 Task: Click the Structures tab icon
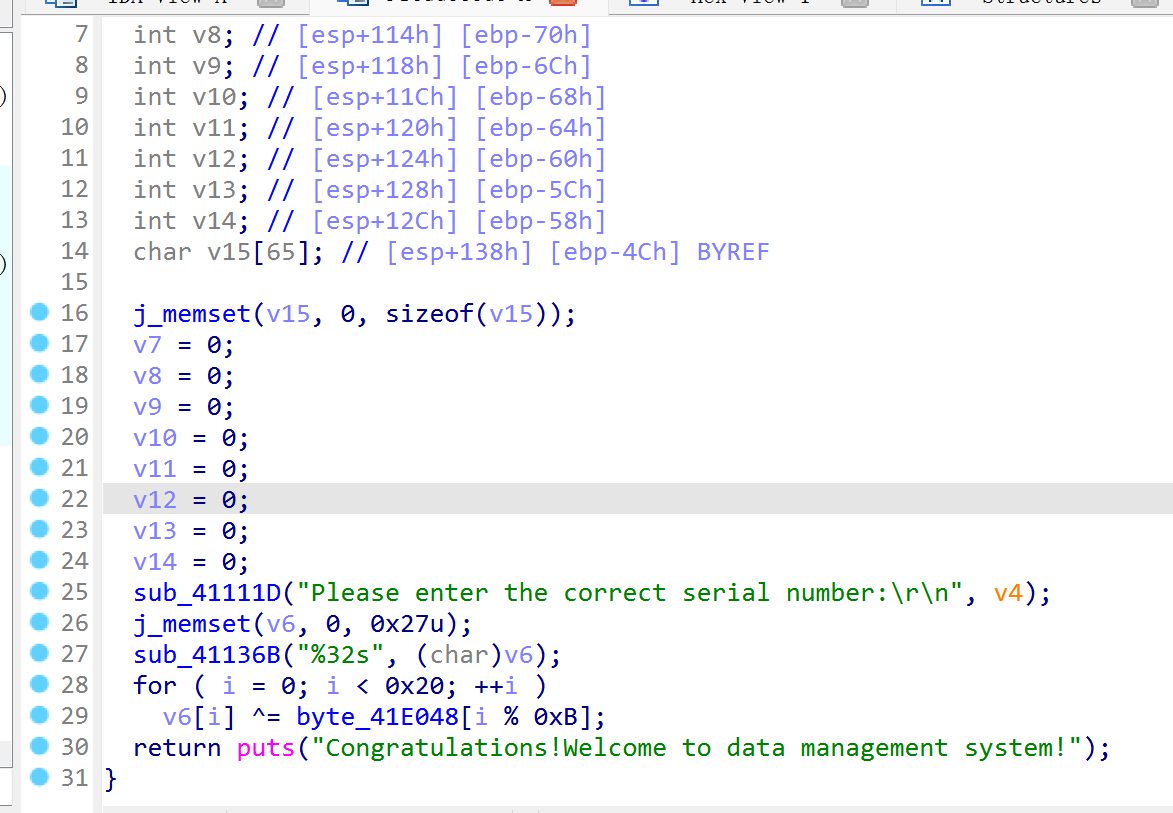(934, 3)
